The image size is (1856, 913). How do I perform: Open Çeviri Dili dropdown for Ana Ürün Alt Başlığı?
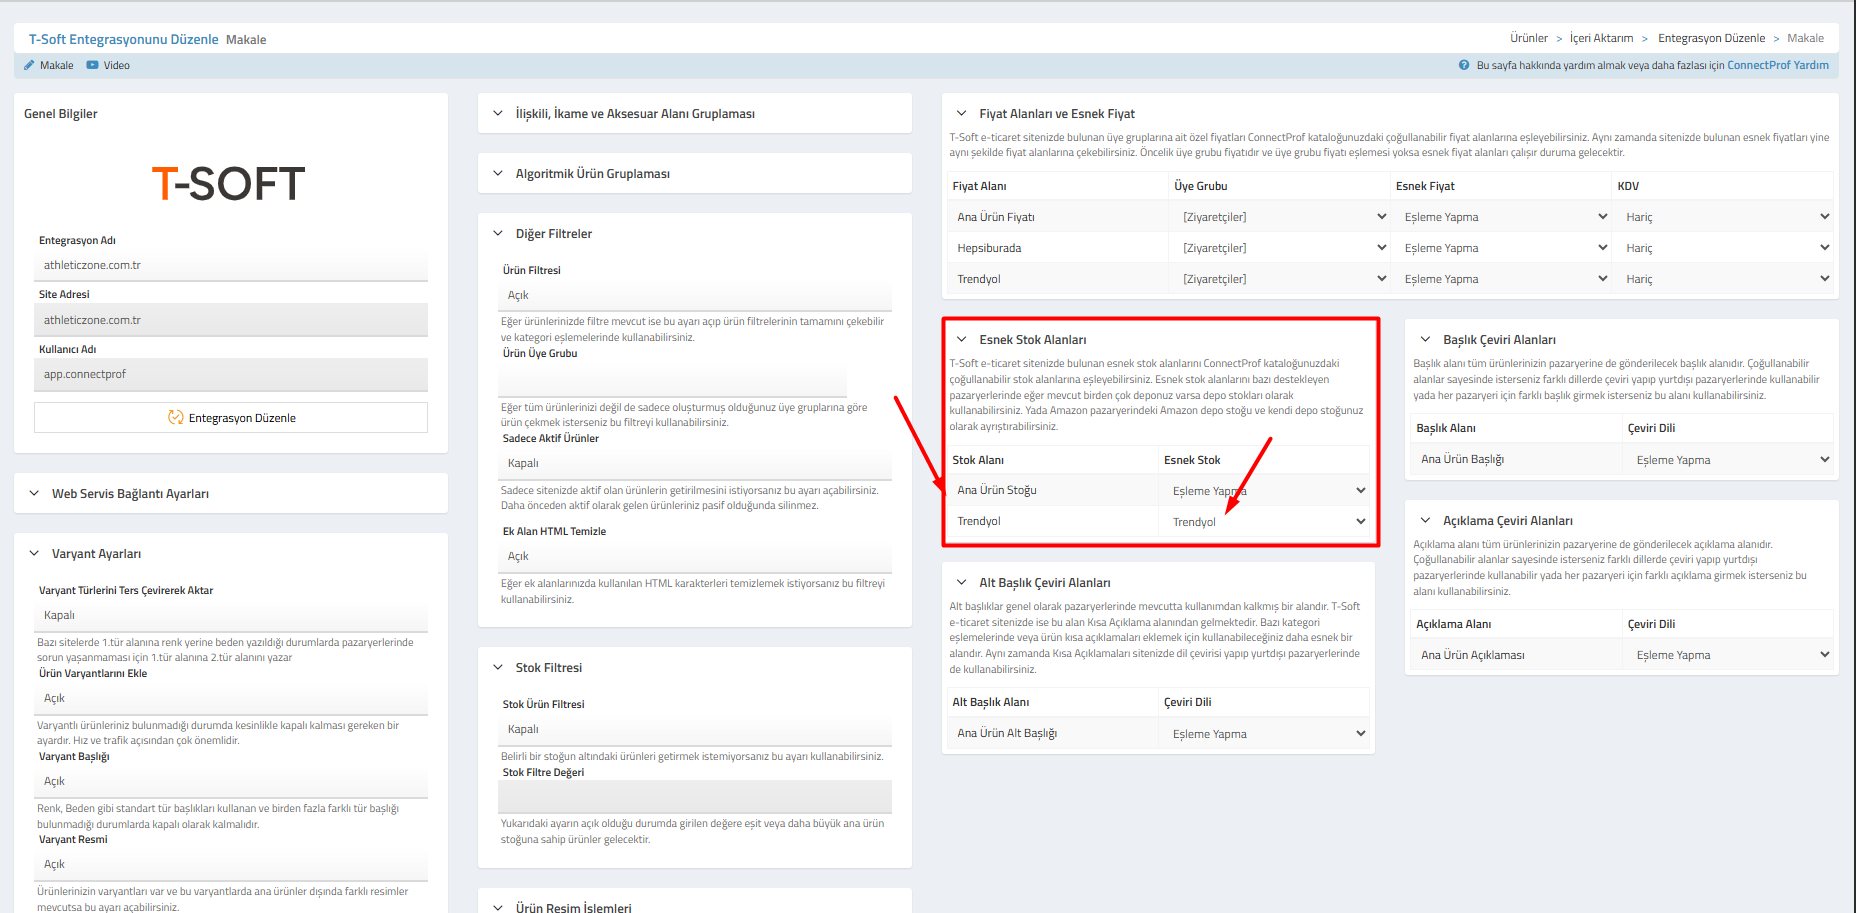tap(1265, 734)
